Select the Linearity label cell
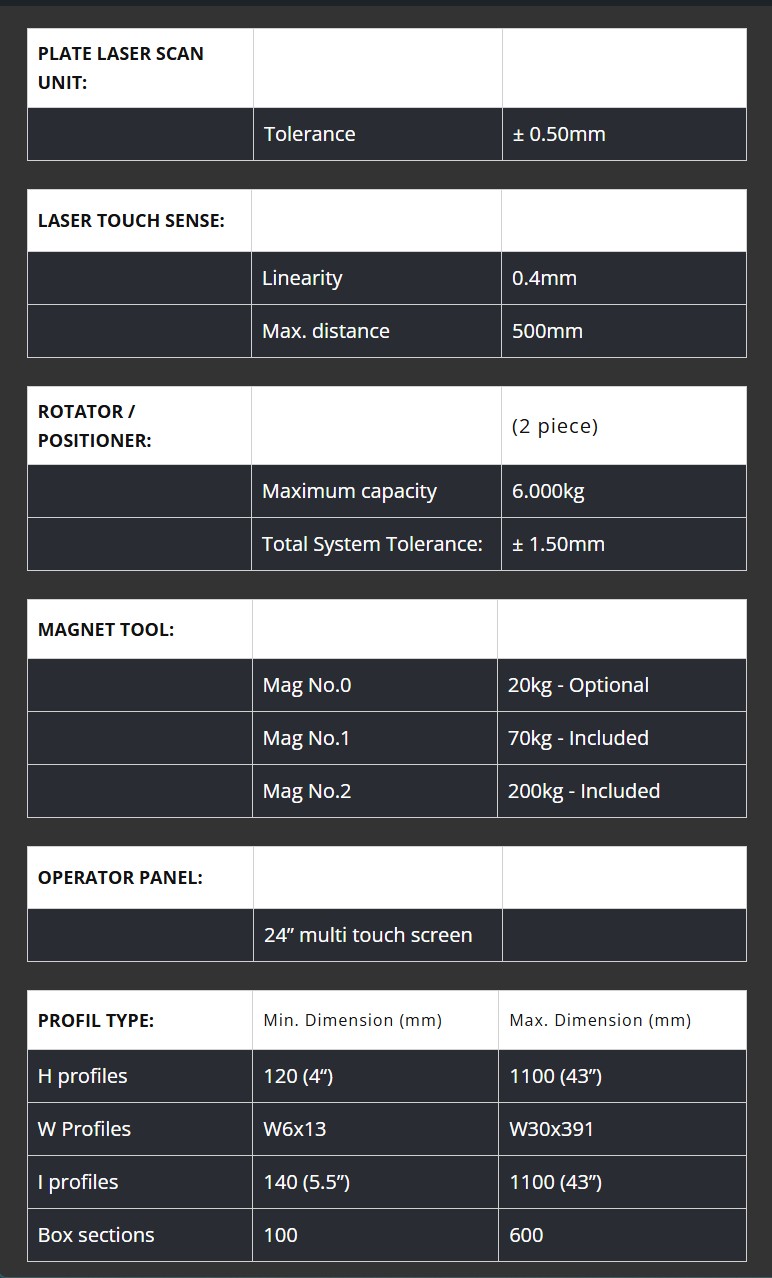 point(302,278)
